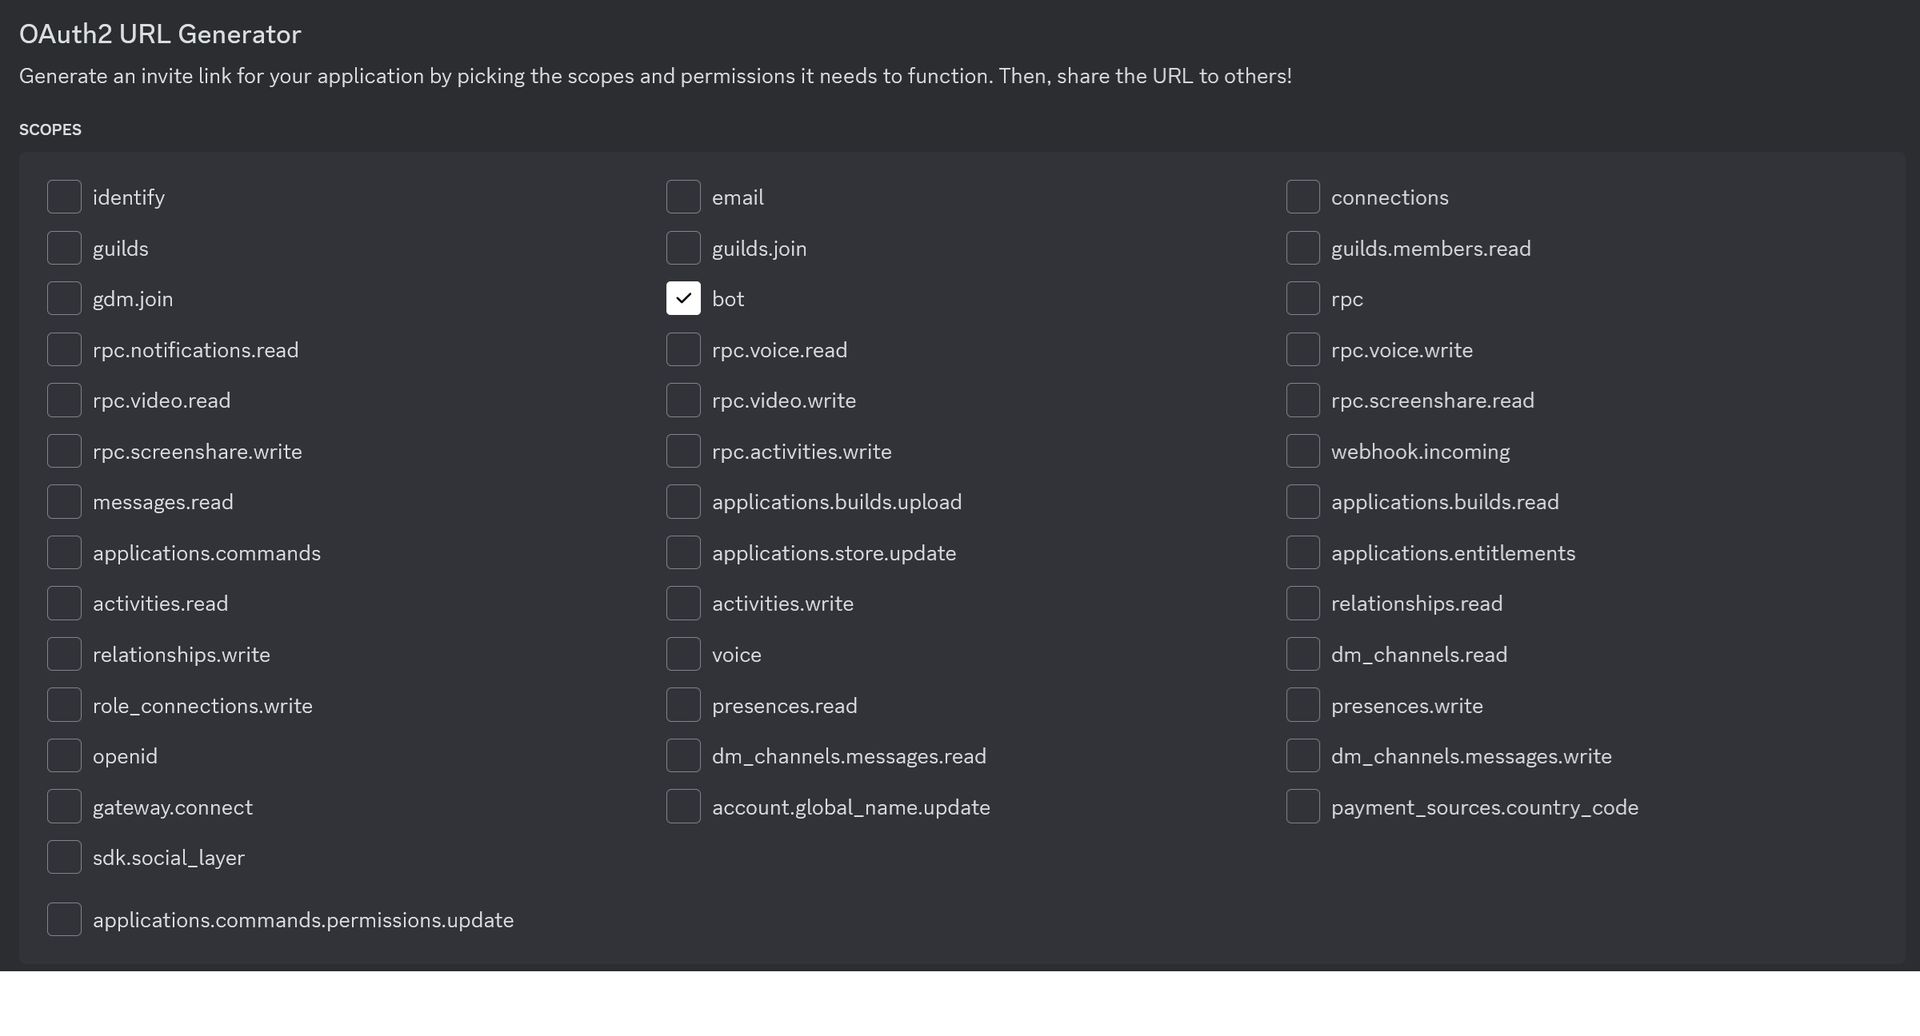
Task: Enable the identify scope checkbox
Action: pyautogui.click(x=64, y=197)
